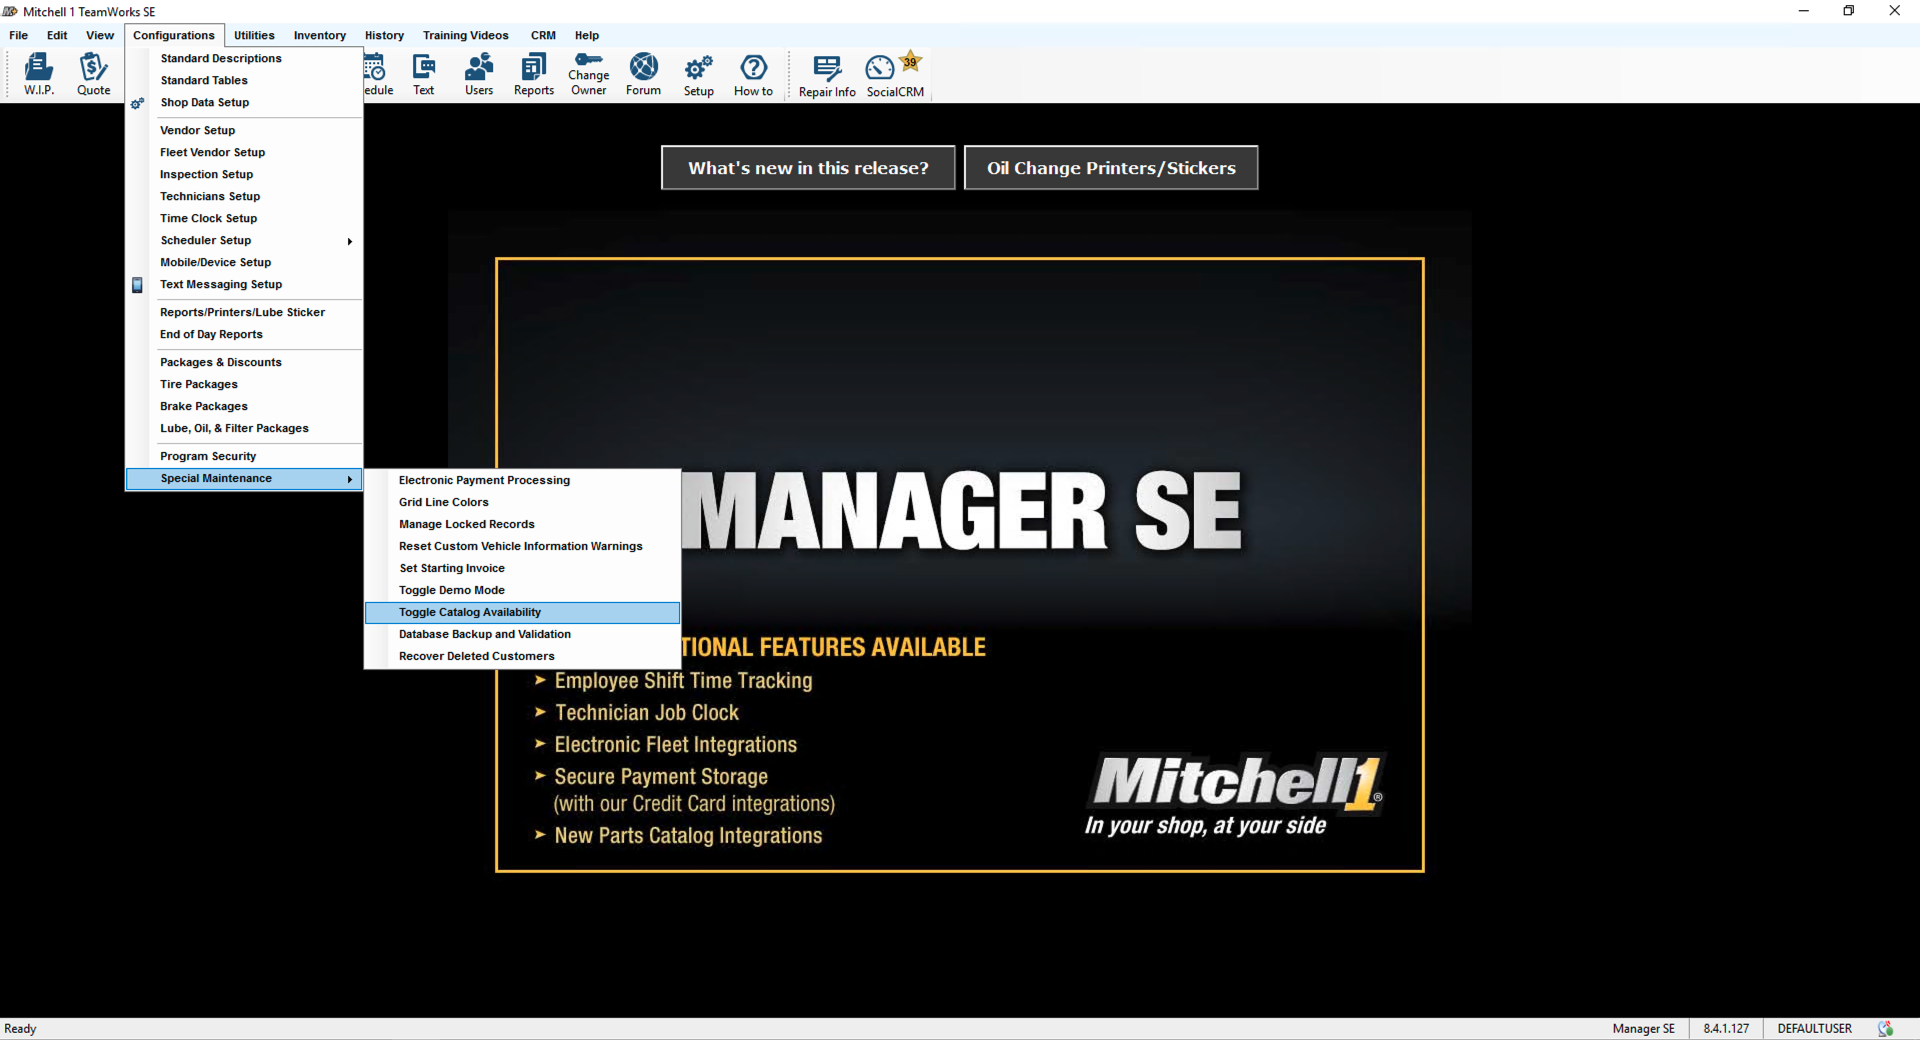This screenshot has height=1040, width=1920.
Task: Open the Text messaging tool
Action: click(x=424, y=73)
